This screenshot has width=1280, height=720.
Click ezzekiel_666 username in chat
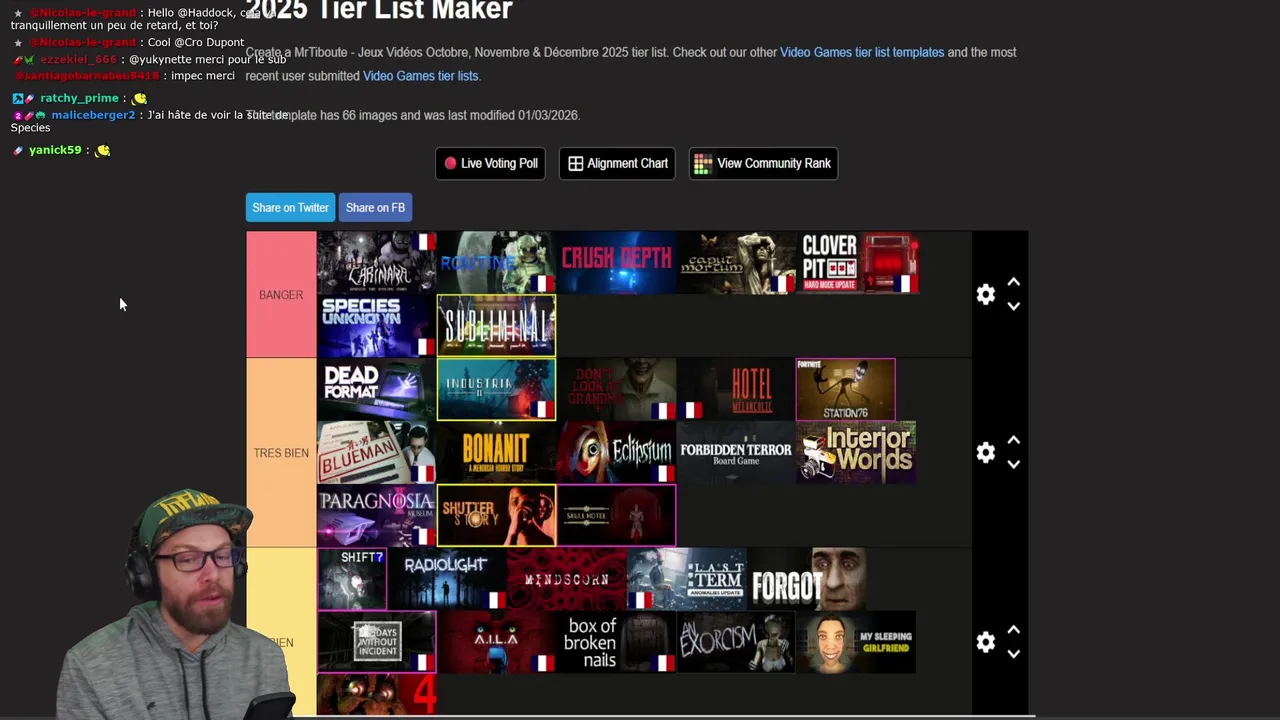pyautogui.click(x=78, y=59)
